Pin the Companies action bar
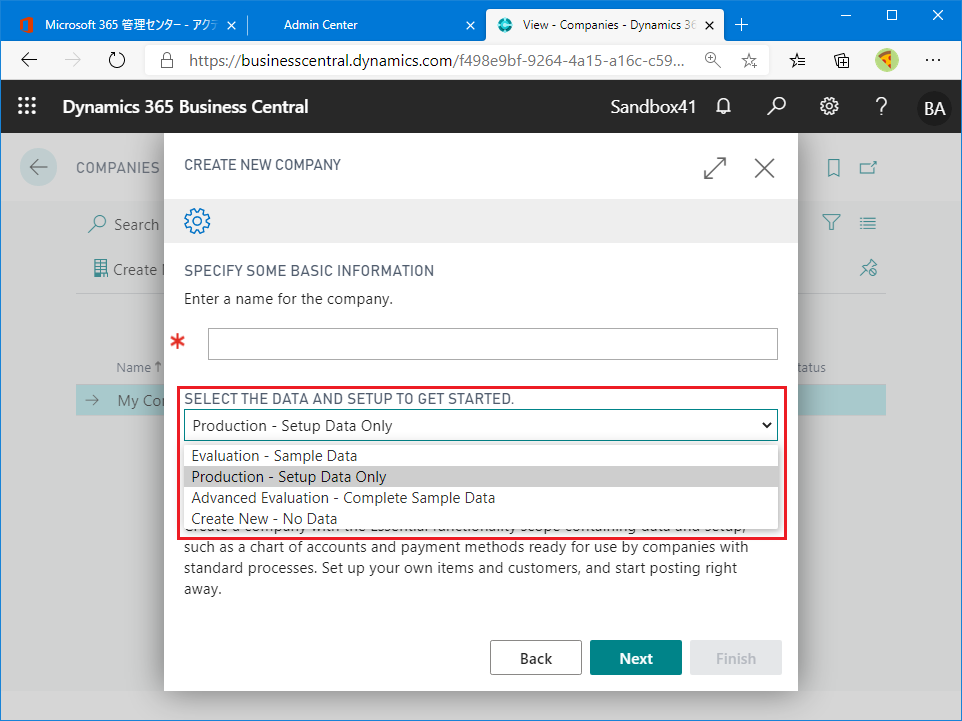 (869, 268)
